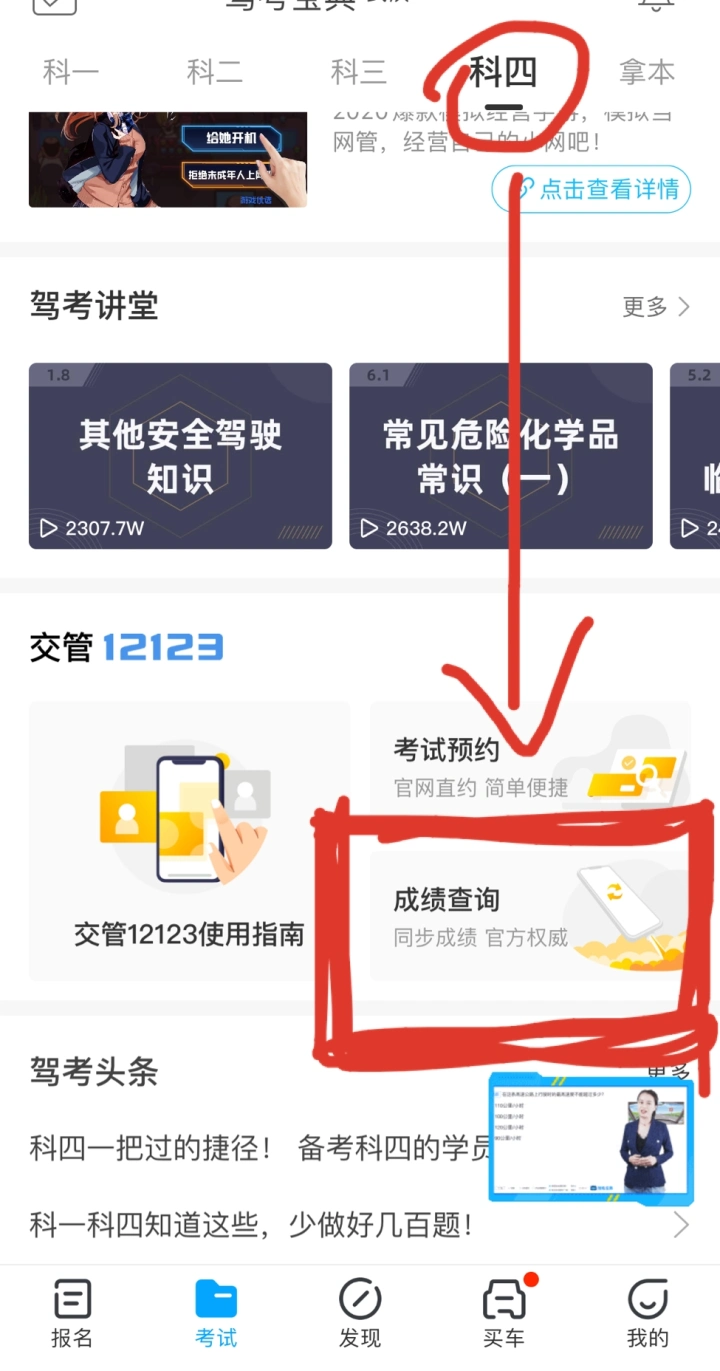This screenshot has width=720, height=1371.
Task: Open the 买车 car icon
Action: click(x=504, y=1299)
